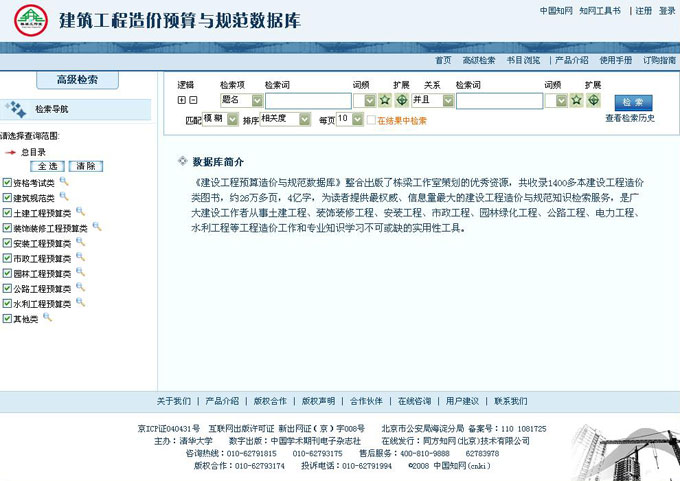
Task: Open the 查看检索历史 link
Action: coord(631,118)
